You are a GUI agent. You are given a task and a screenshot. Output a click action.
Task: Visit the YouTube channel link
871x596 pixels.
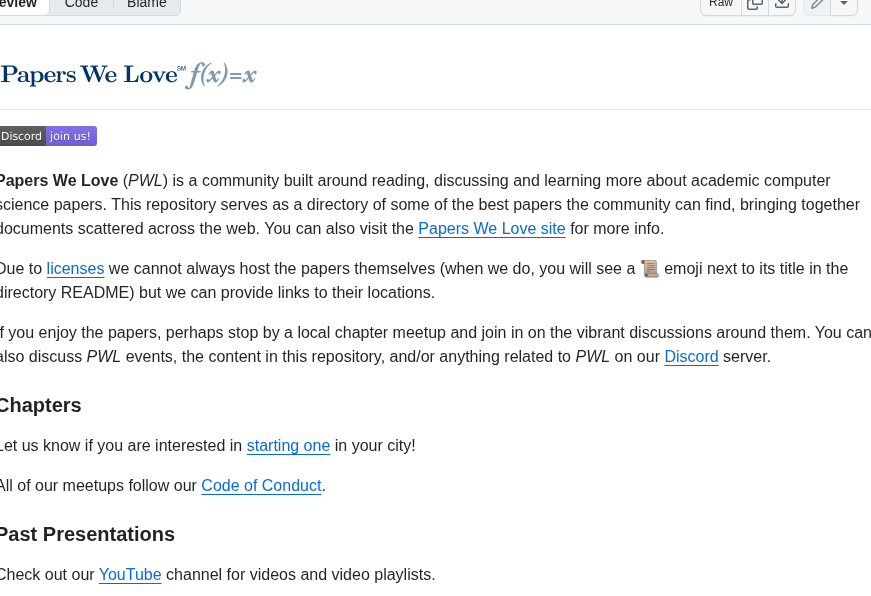click(x=130, y=575)
